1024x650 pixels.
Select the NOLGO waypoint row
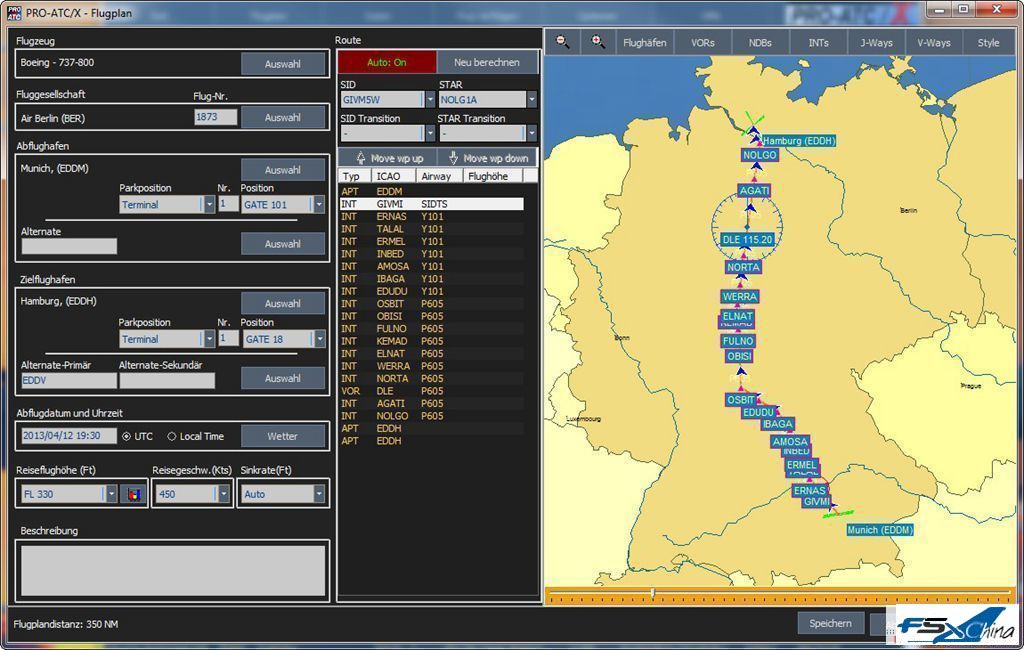431,416
